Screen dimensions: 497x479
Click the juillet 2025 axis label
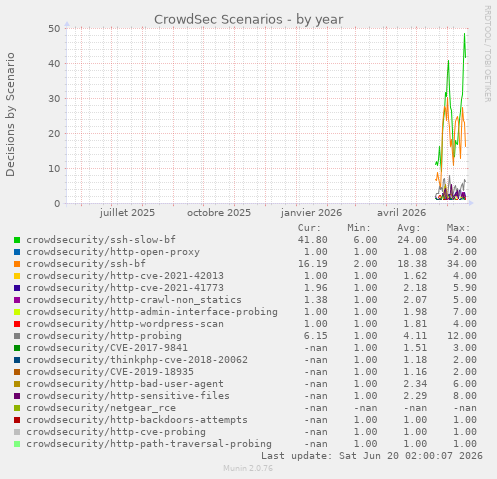127,213
